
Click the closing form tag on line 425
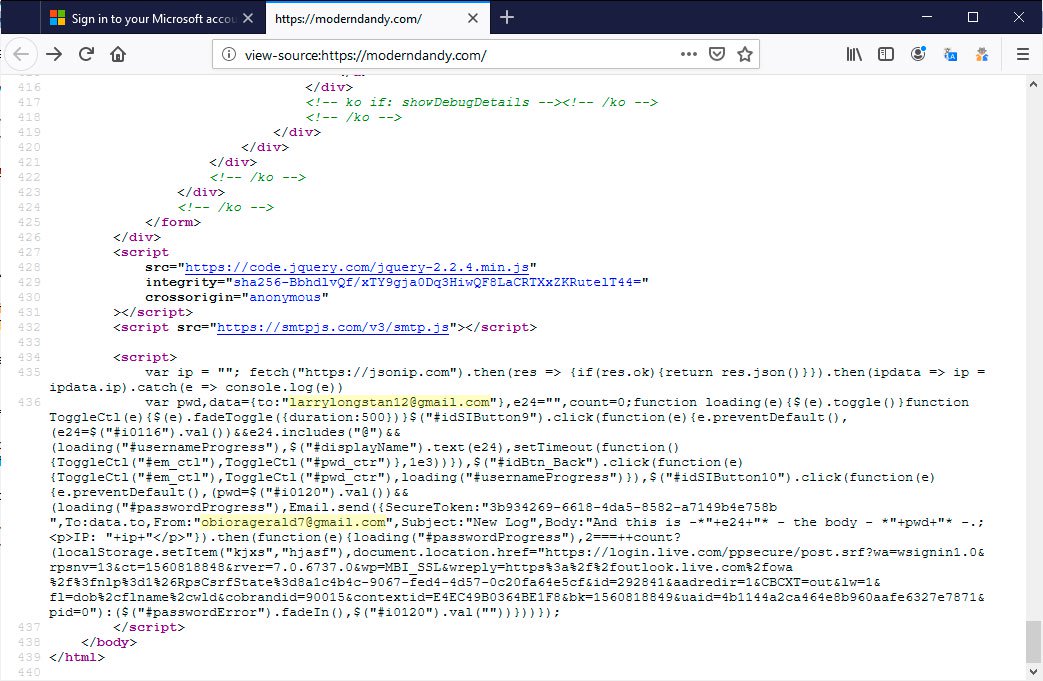173,222
